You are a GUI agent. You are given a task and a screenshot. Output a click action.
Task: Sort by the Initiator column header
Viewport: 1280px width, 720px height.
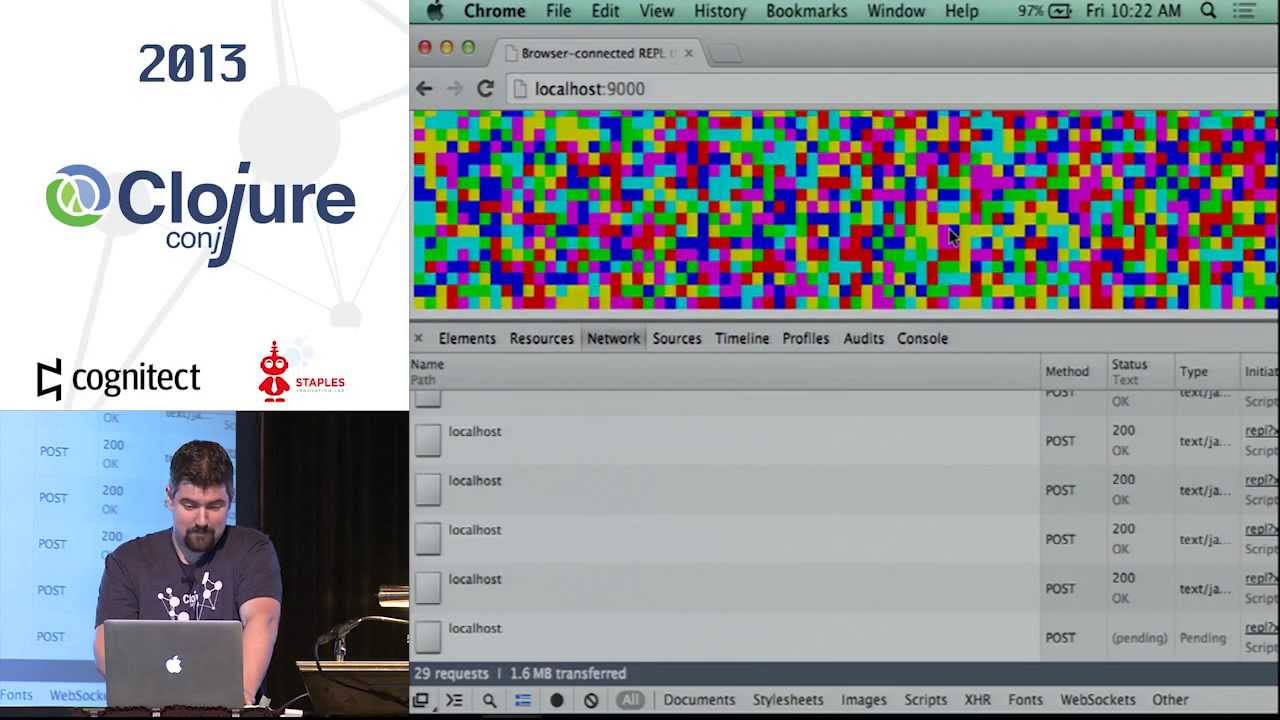pyautogui.click(x=1260, y=371)
